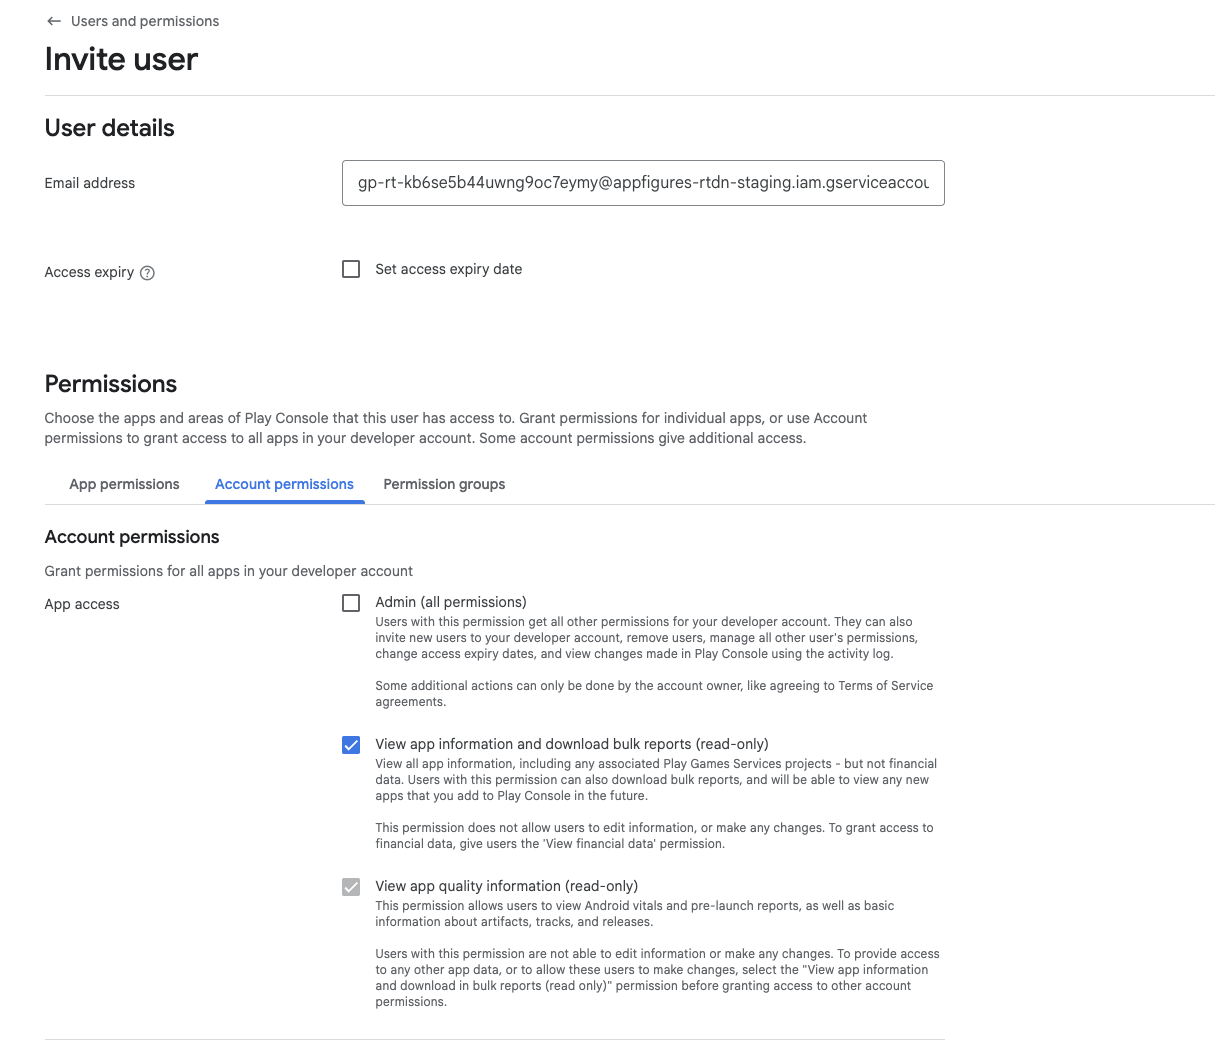Screen dimensions: 1215x1049
Task: Click "View app quality information (read-only)" label
Action: tap(506, 886)
